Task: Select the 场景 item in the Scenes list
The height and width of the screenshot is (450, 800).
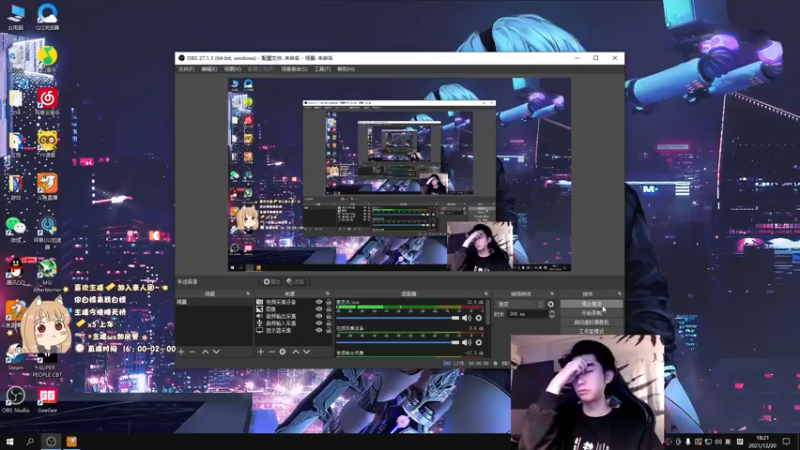Action: 214,302
